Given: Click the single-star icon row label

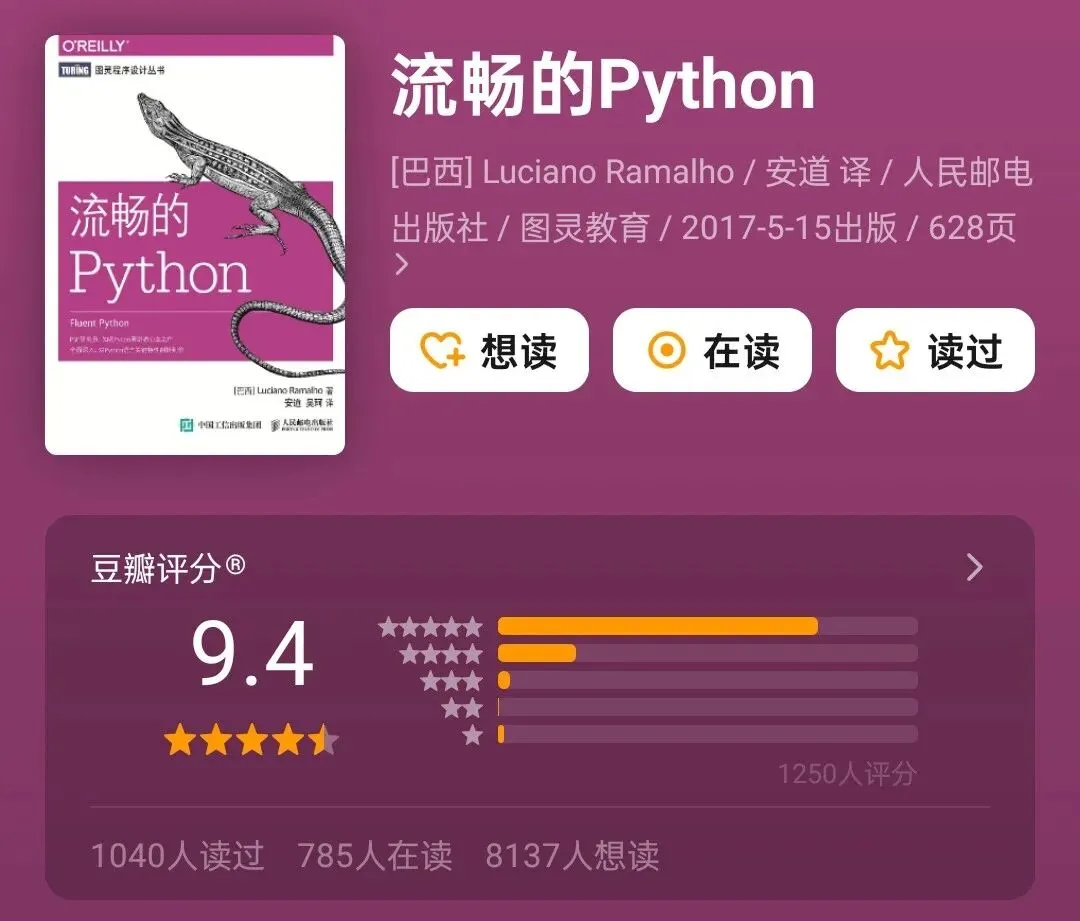Looking at the screenshot, I should [472, 735].
